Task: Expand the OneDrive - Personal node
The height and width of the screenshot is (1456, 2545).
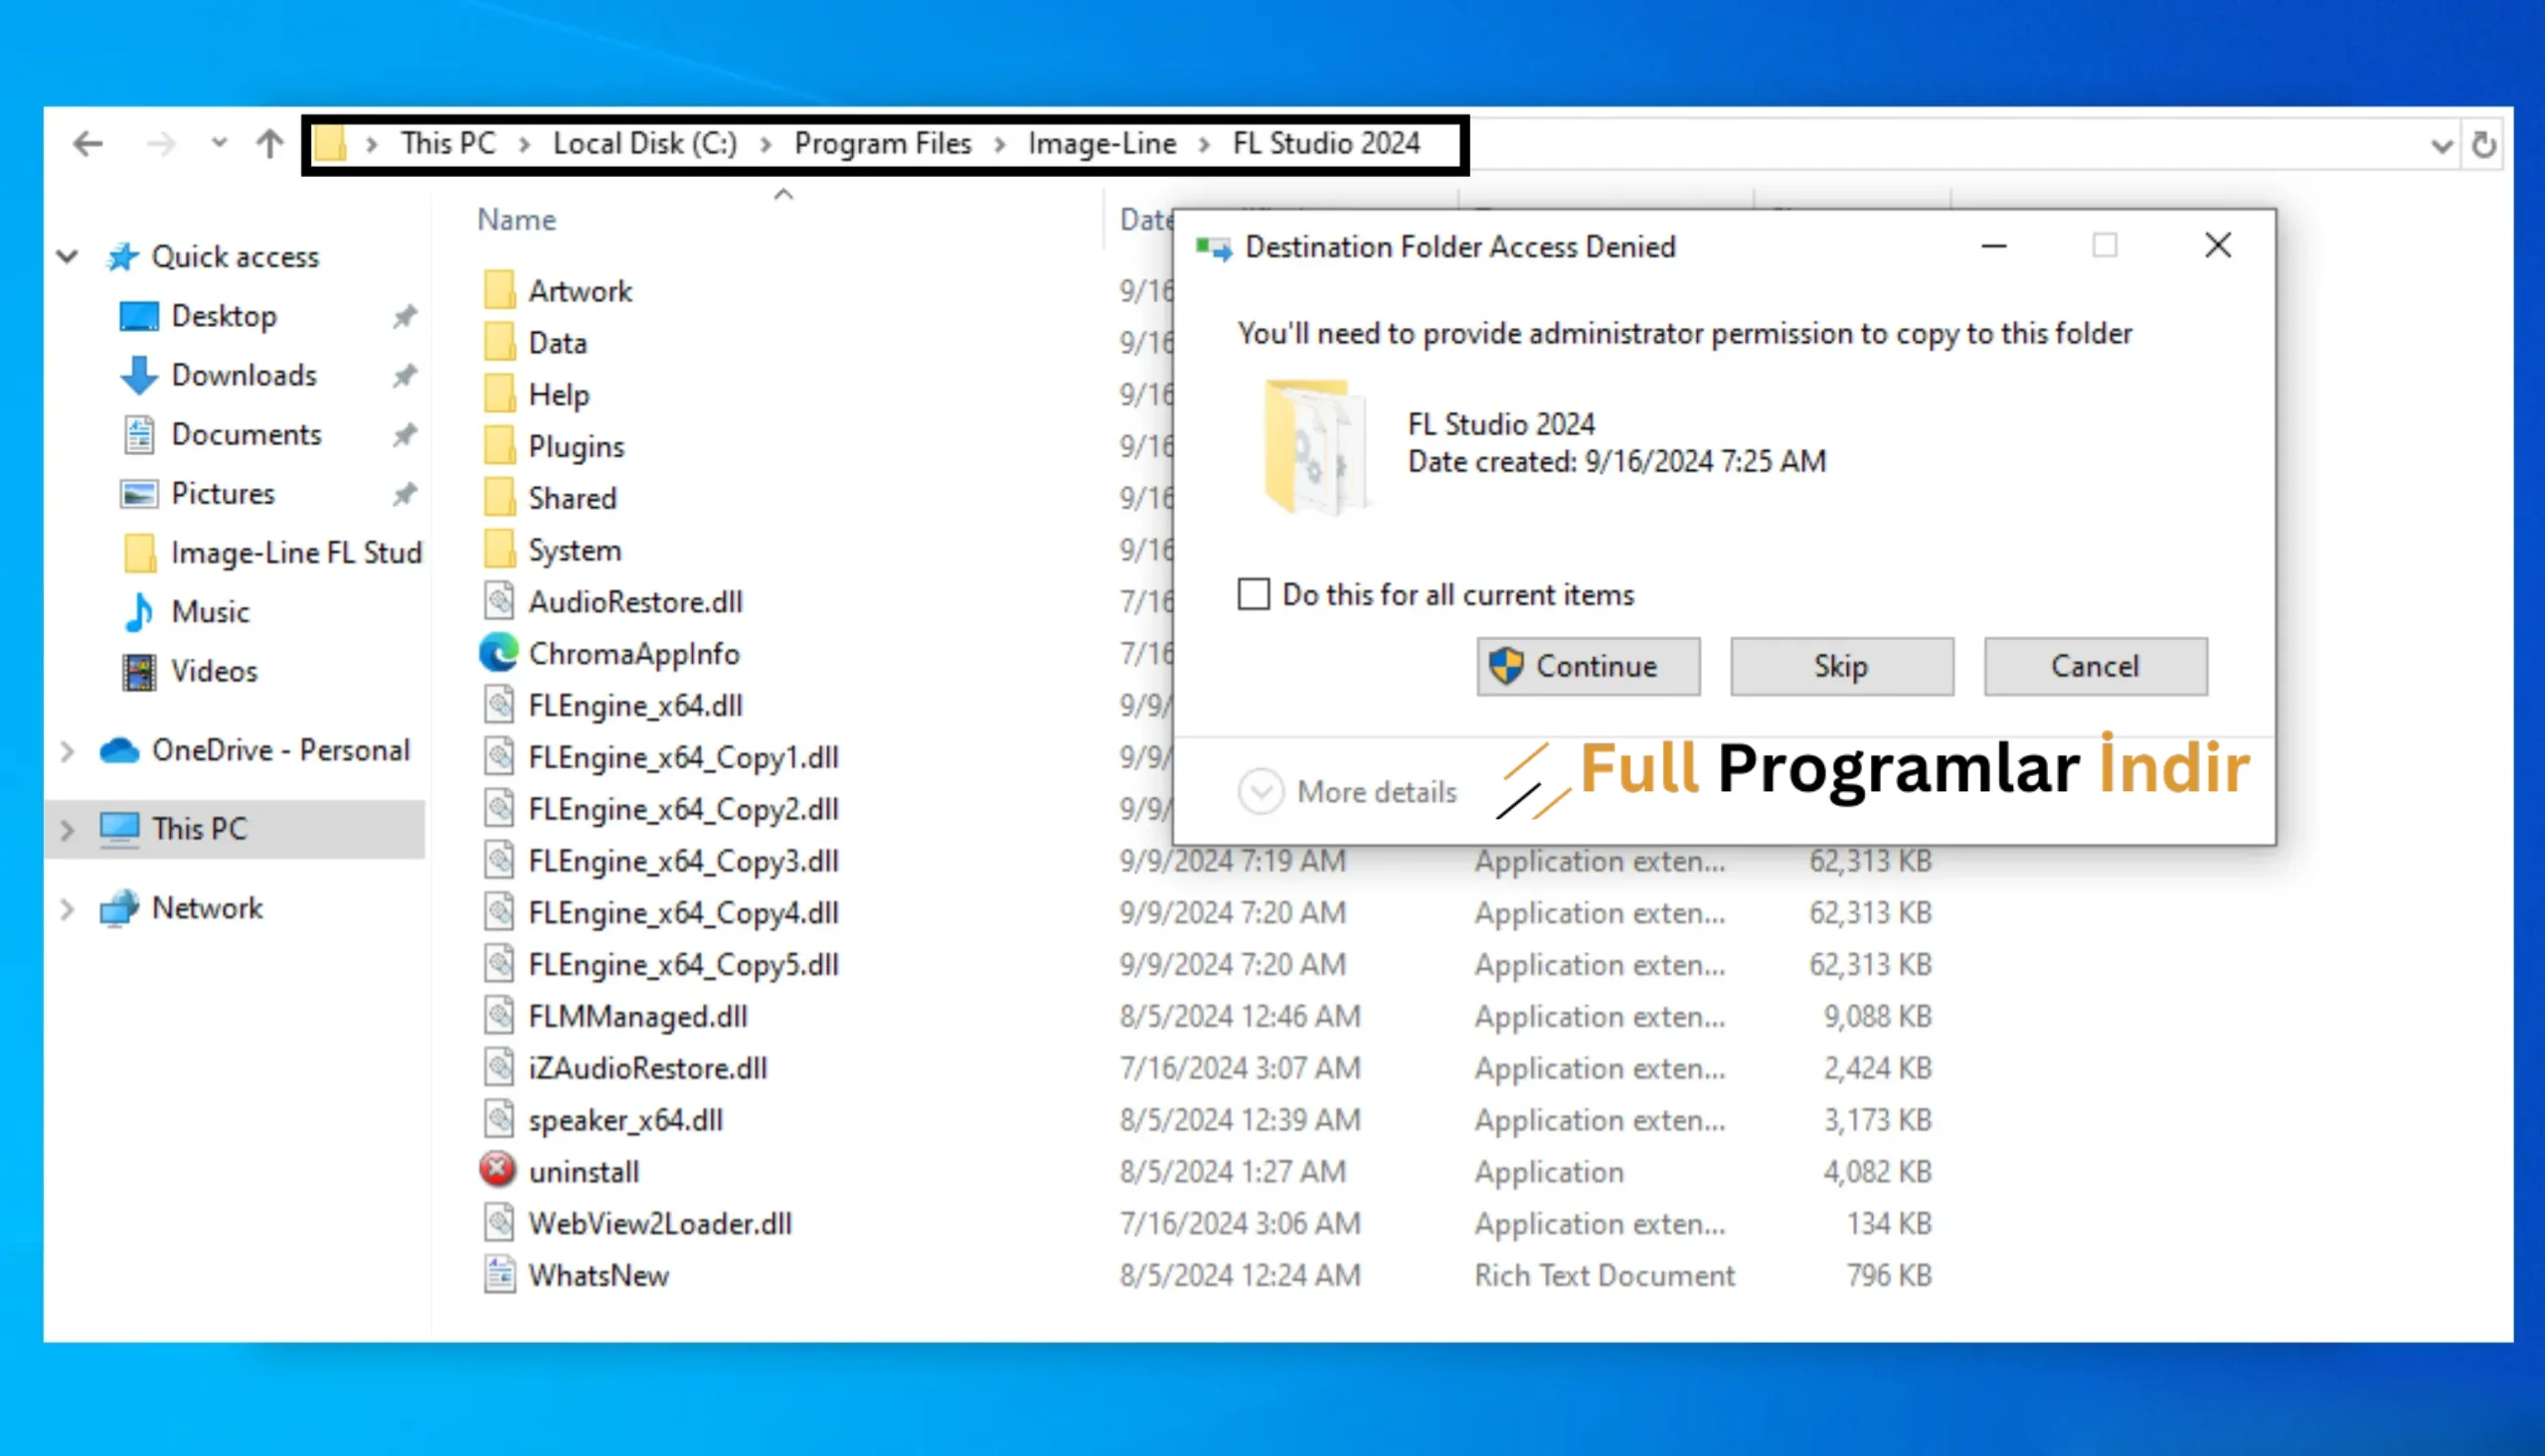Action: click(67, 750)
